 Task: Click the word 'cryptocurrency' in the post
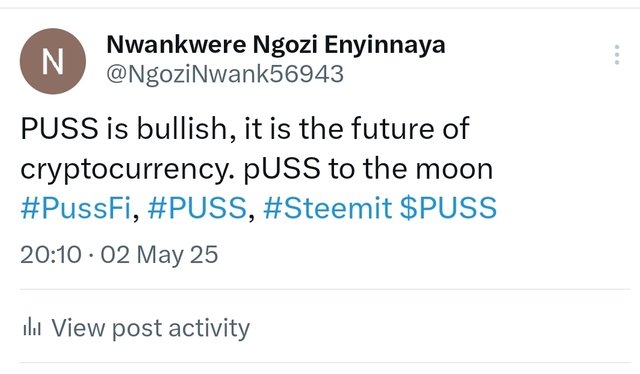pos(125,169)
